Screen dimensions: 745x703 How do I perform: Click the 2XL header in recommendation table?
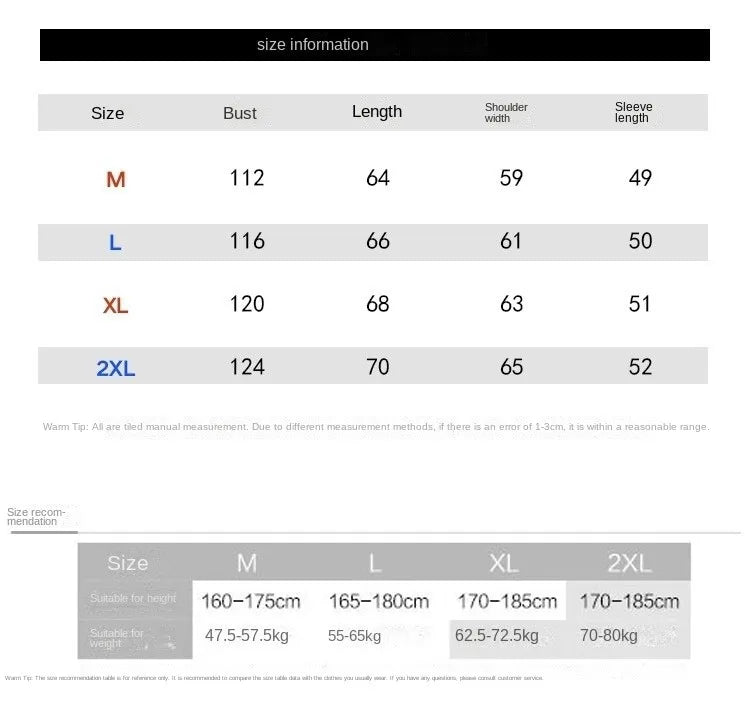click(629, 563)
